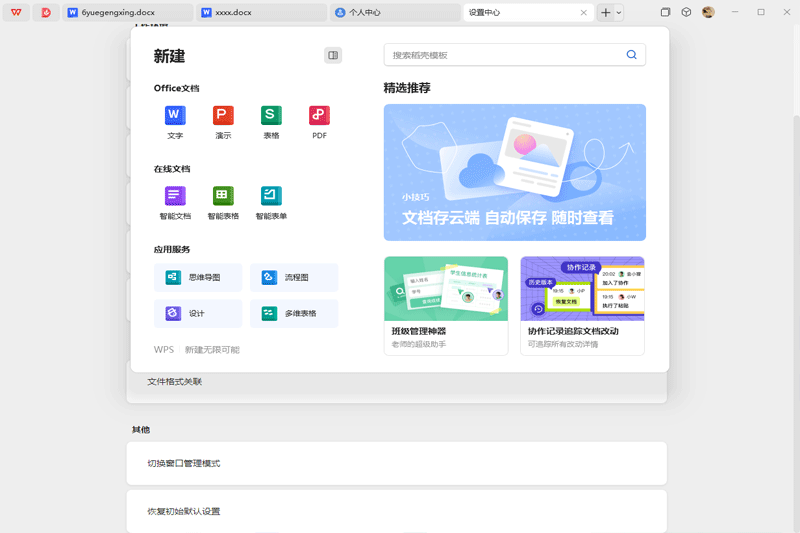Create a new 演示 presentation
The image size is (800, 533).
223,116
